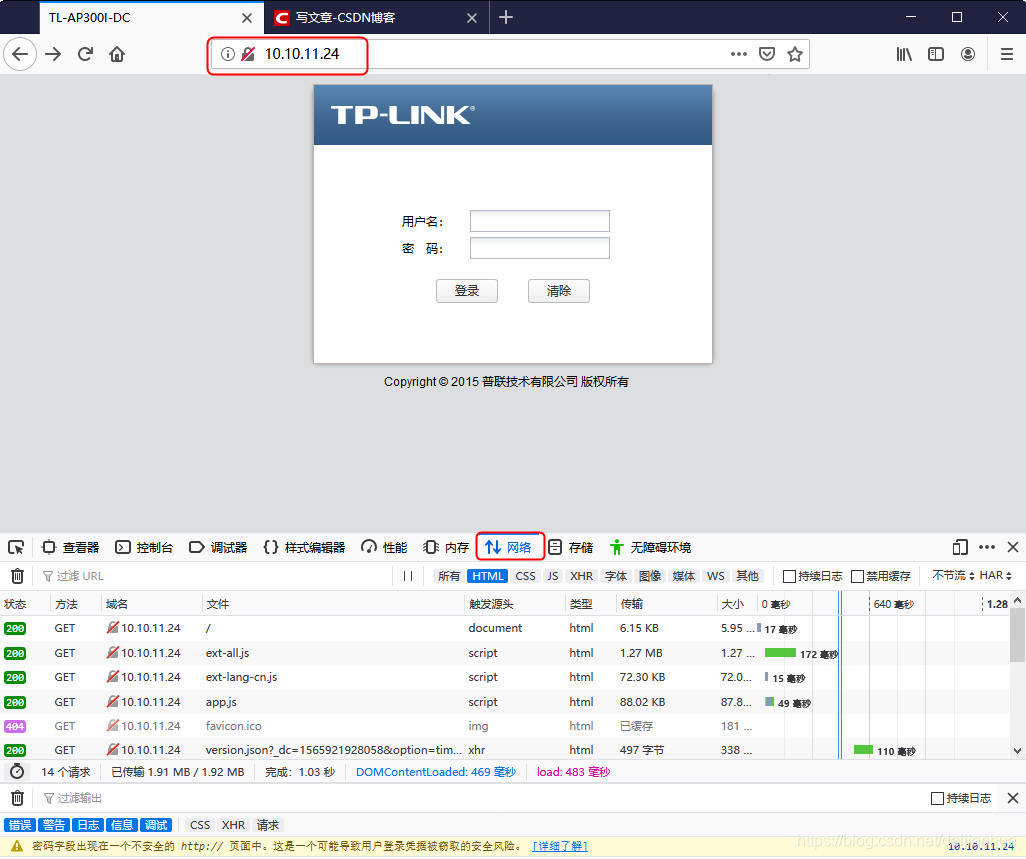This screenshot has height=859, width=1026.
Task: Click the 清除 clear button
Action: click(558, 291)
